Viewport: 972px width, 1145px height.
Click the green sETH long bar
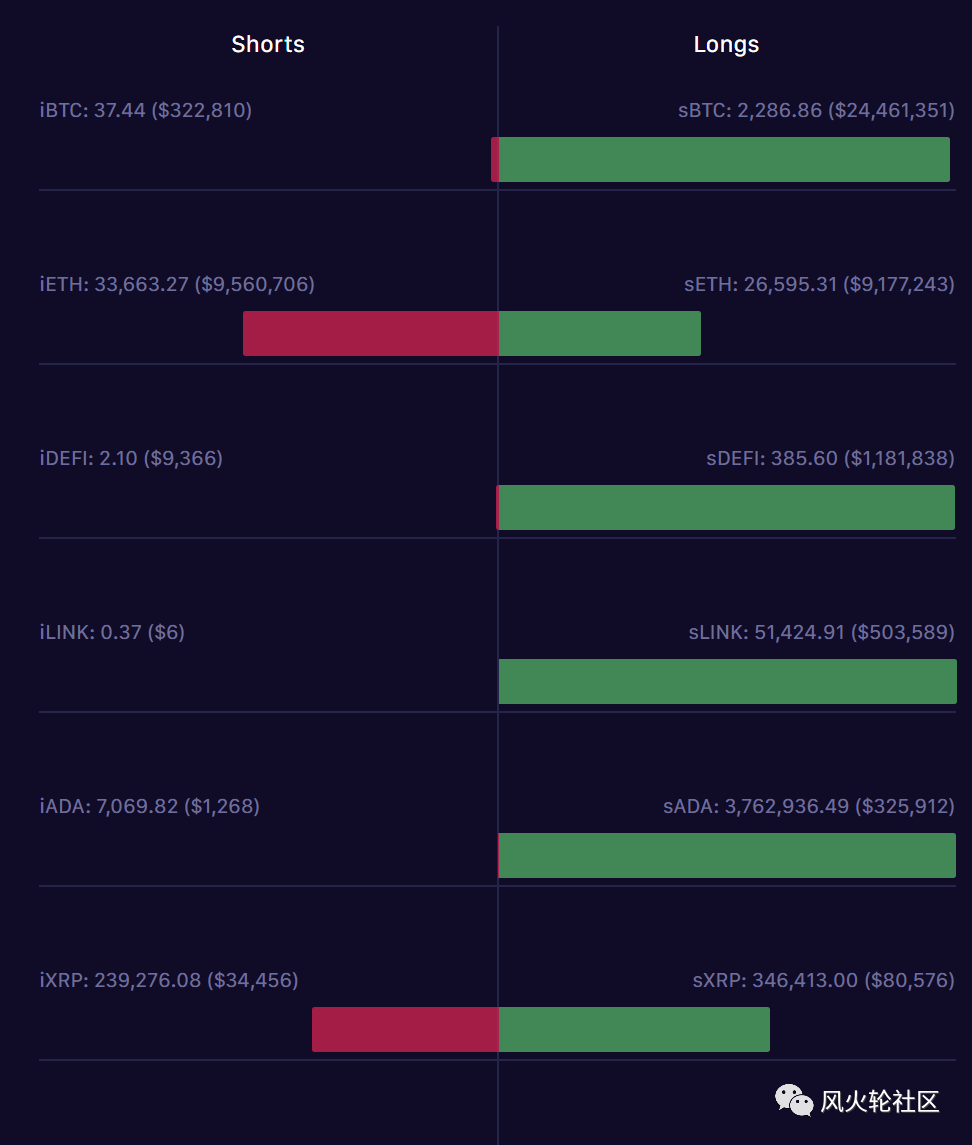pyautogui.click(x=600, y=334)
